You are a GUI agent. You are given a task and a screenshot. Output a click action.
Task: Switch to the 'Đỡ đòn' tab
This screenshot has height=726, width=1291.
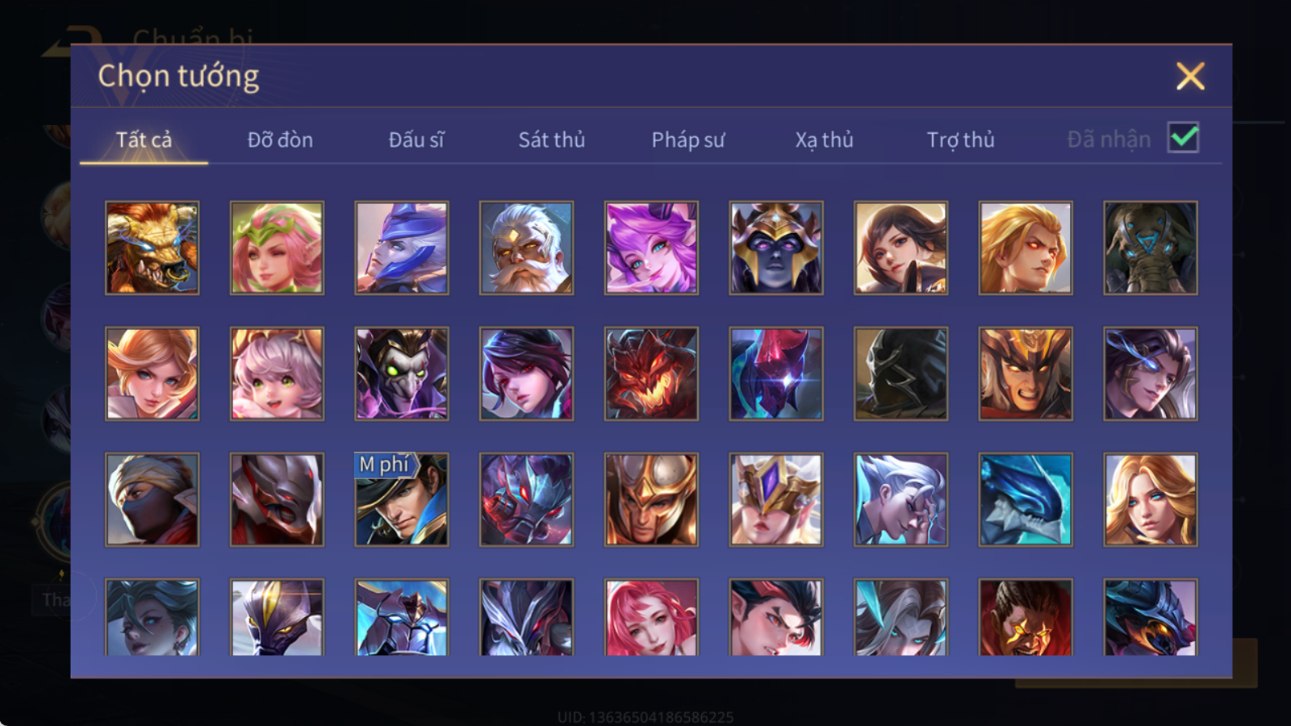click(280, 140)
